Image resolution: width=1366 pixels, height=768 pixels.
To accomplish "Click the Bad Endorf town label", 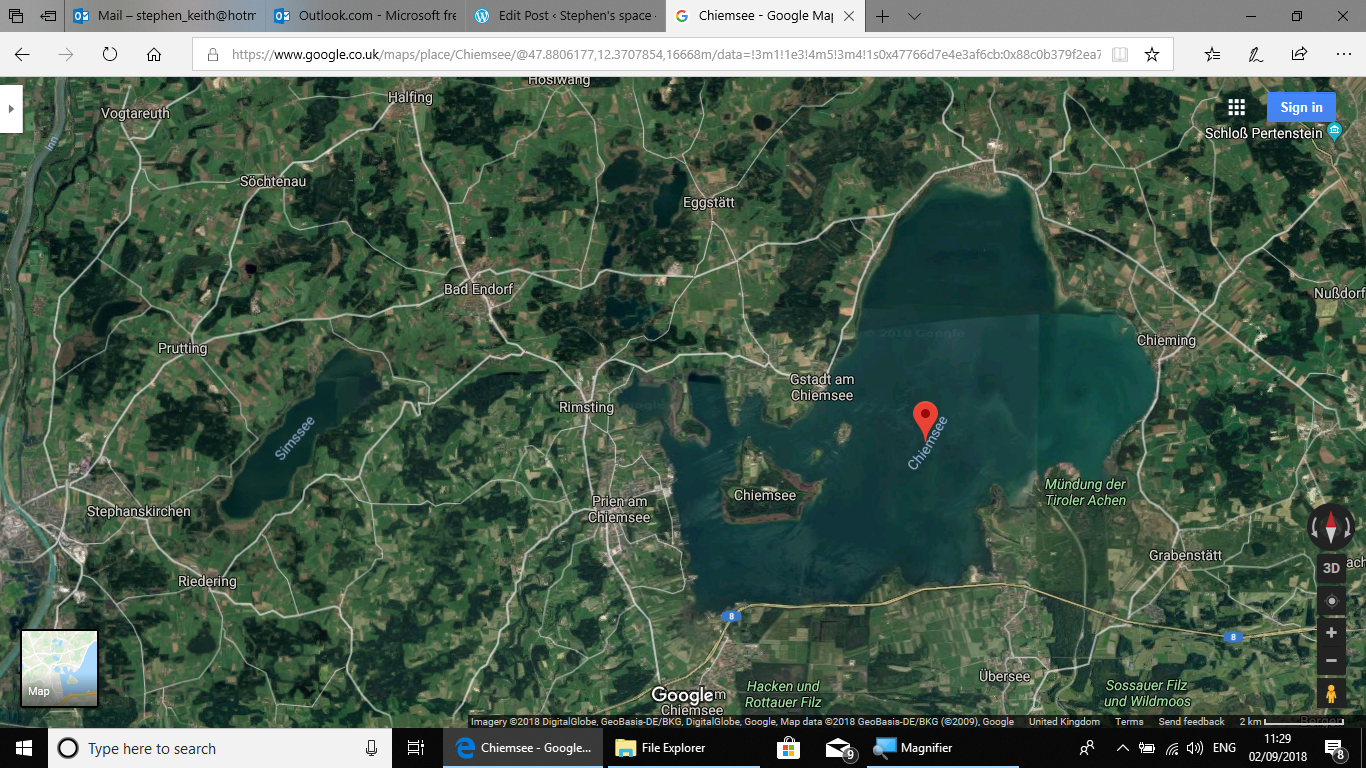I will click(x=478, y=289).
